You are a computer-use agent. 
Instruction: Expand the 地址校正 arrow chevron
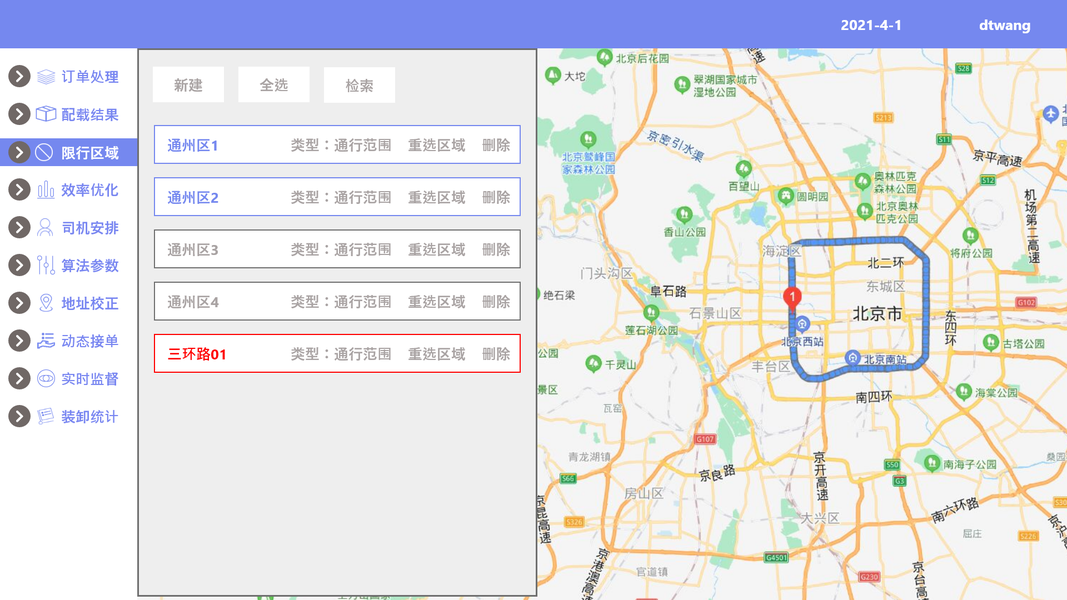(x=19, y=303)
